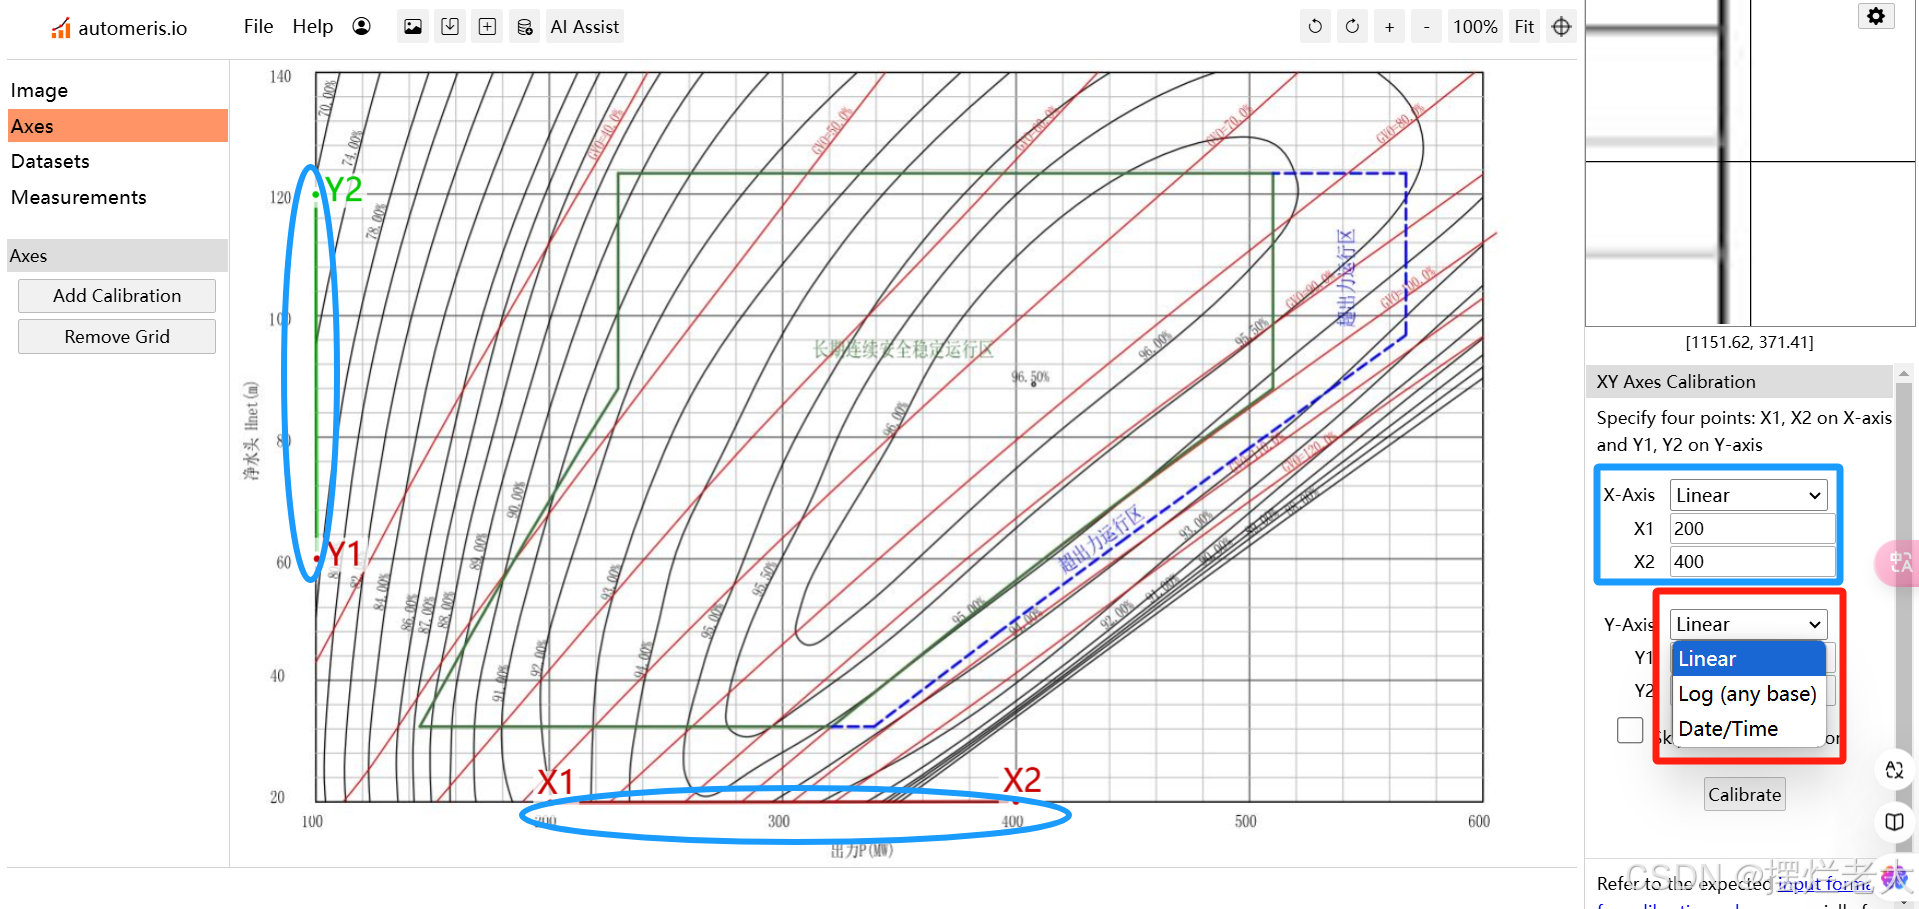Open the X-Axis scale dropdown
This screenshot has width=1919, height=909.
(1749, 495)
